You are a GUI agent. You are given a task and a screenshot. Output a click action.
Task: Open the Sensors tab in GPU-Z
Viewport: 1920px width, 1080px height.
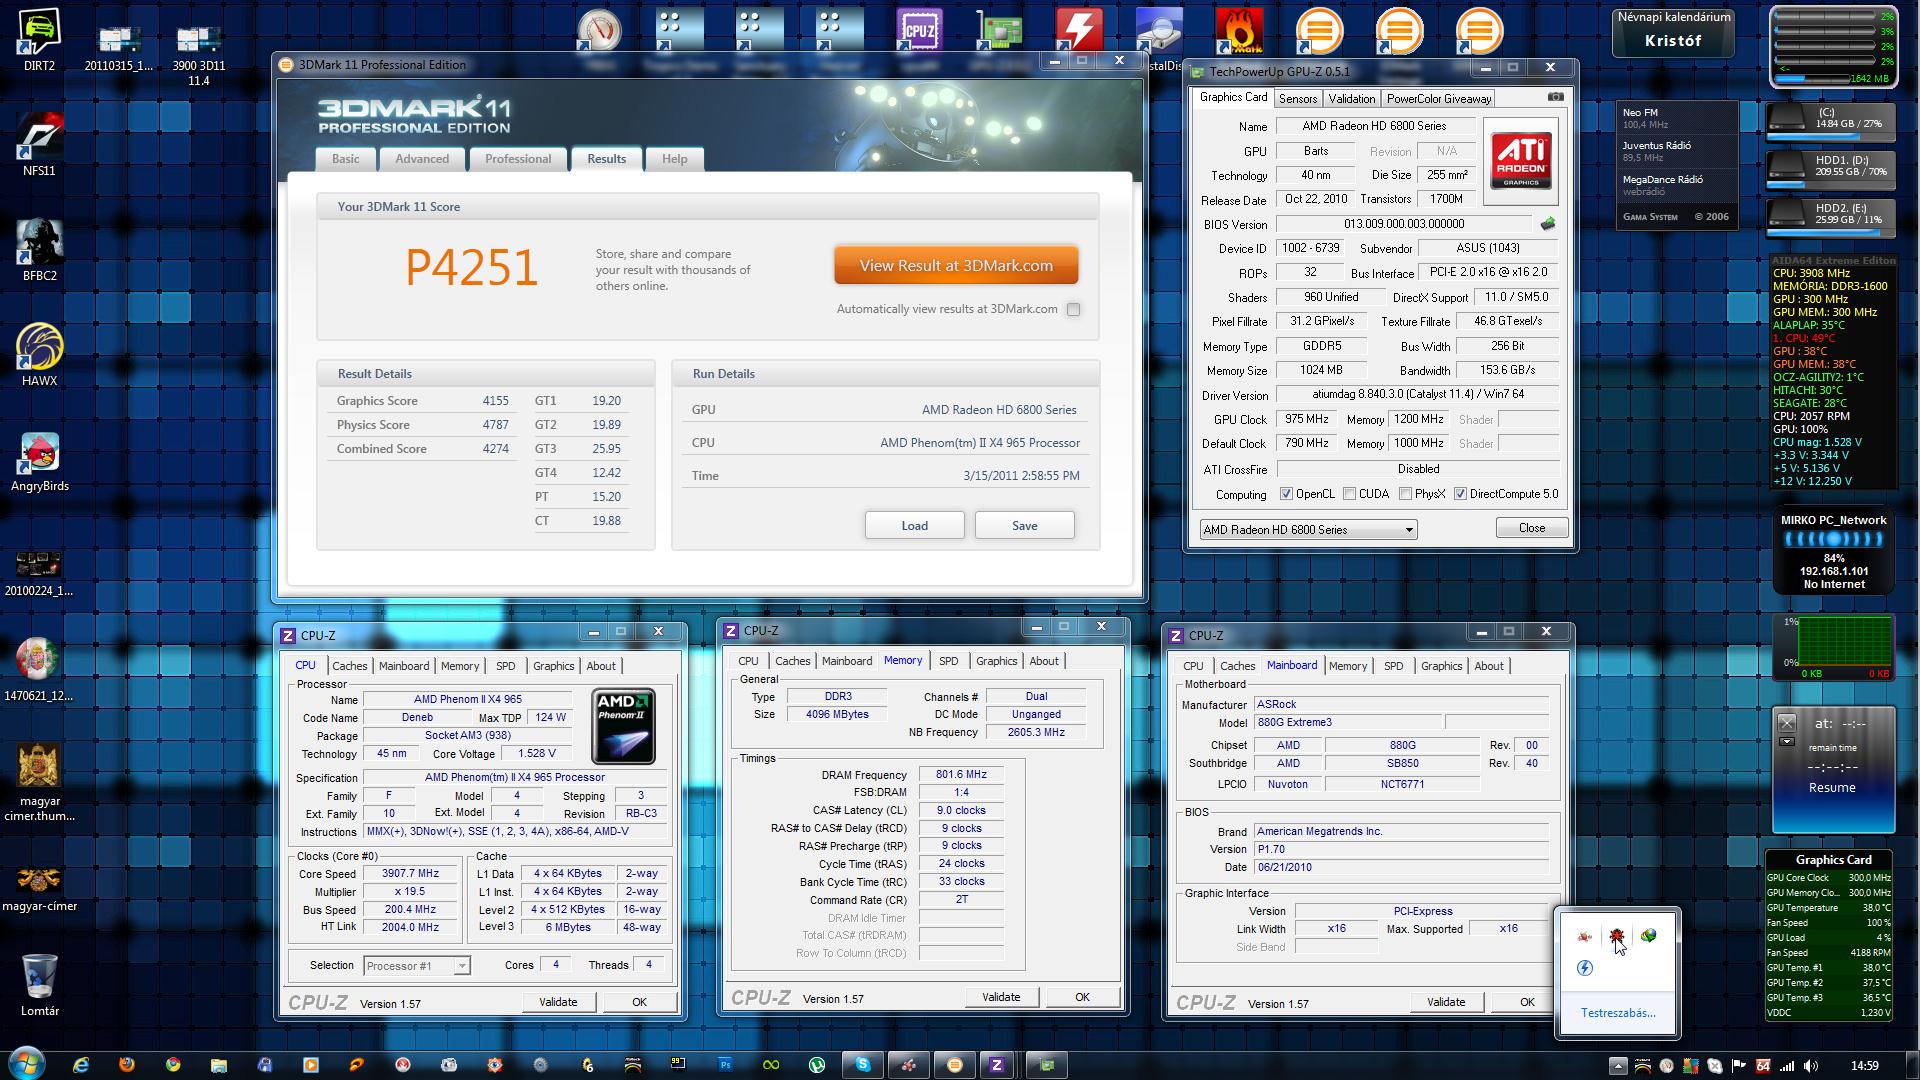1297,99
